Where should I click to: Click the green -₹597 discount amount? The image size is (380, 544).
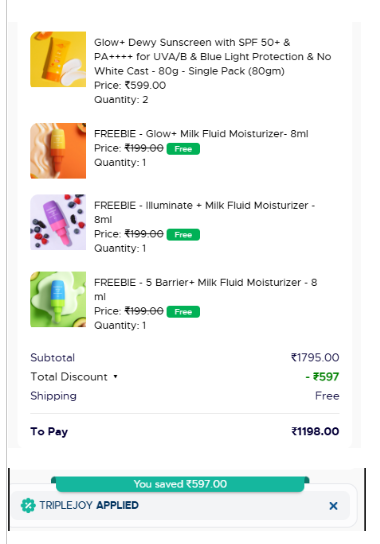[x=322, y=377]
